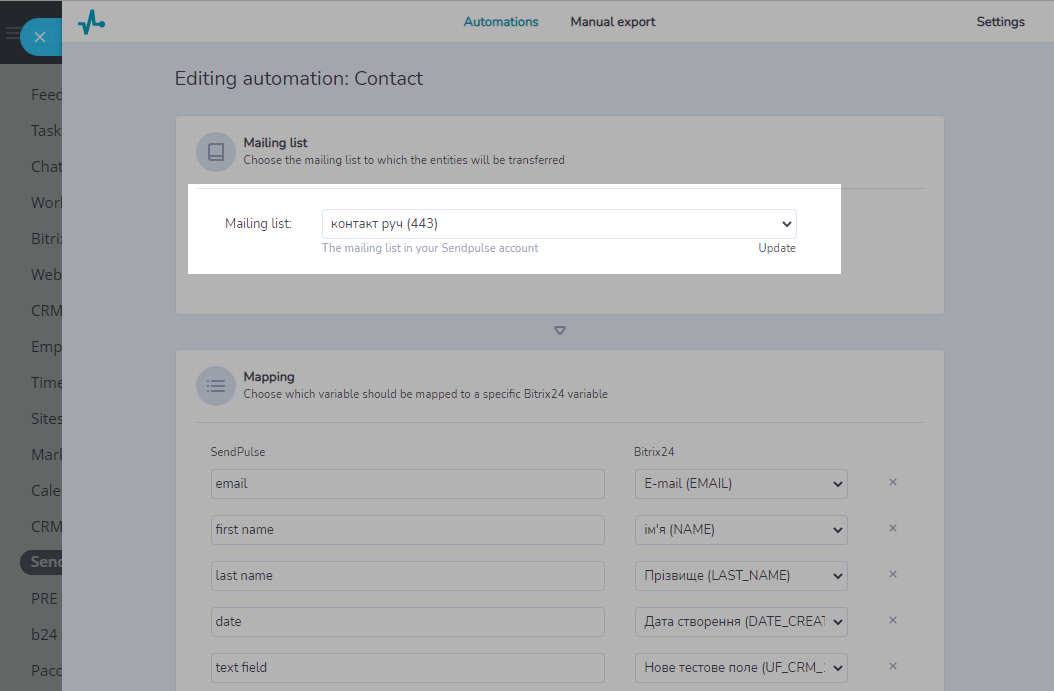
Task: Open the Manual export tab
Action: pos(613,22)
